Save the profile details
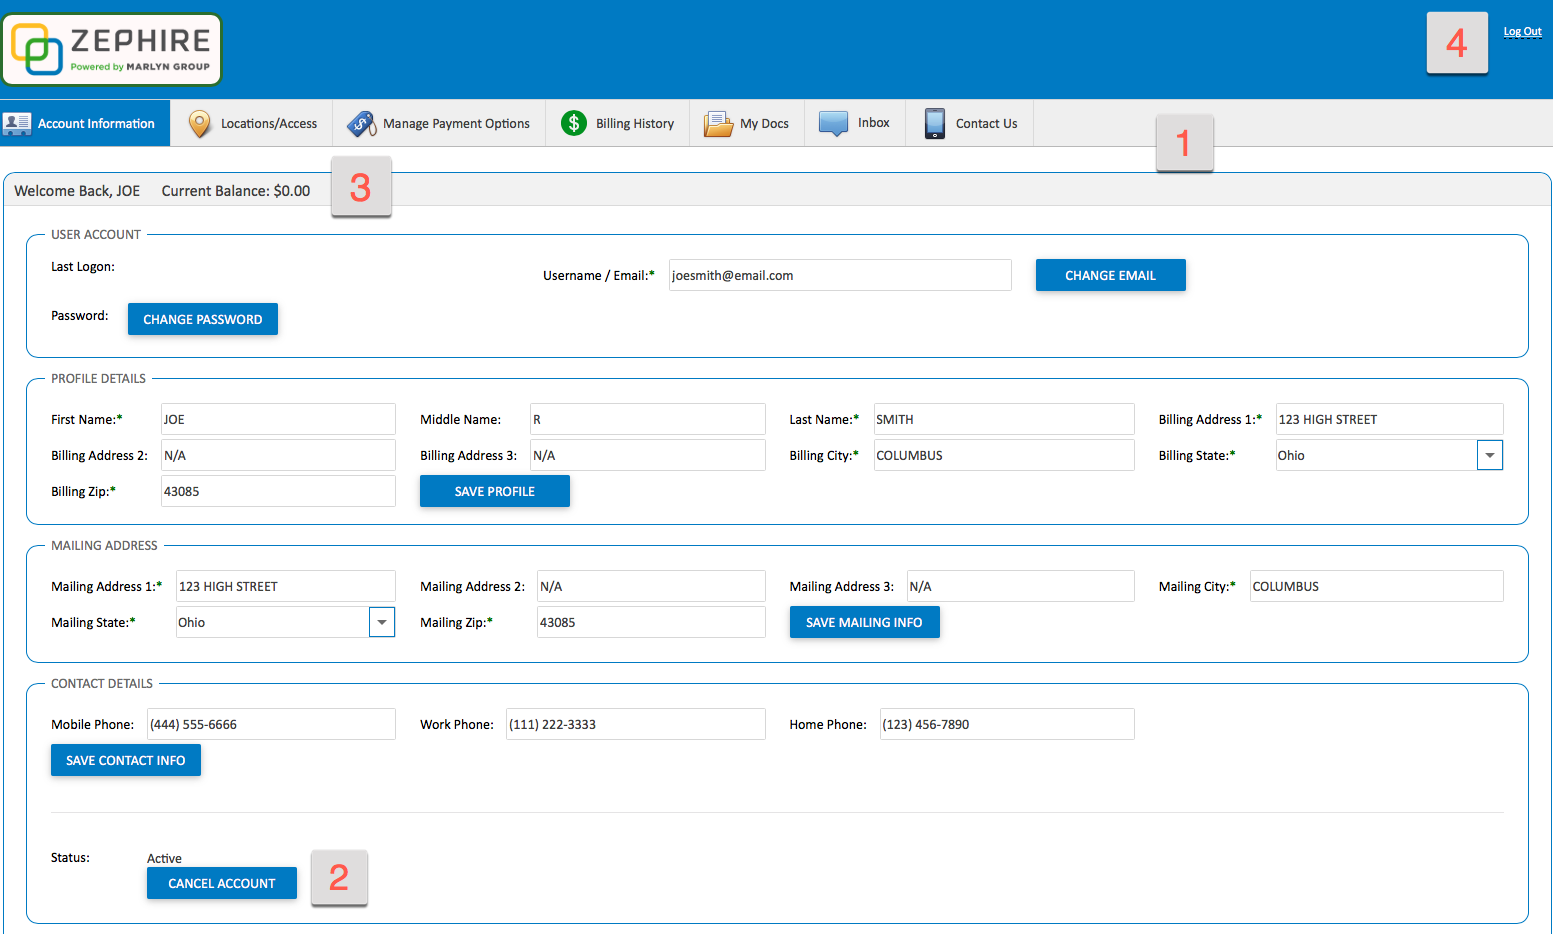This screenshot has width=1553, height=934. 494,491
